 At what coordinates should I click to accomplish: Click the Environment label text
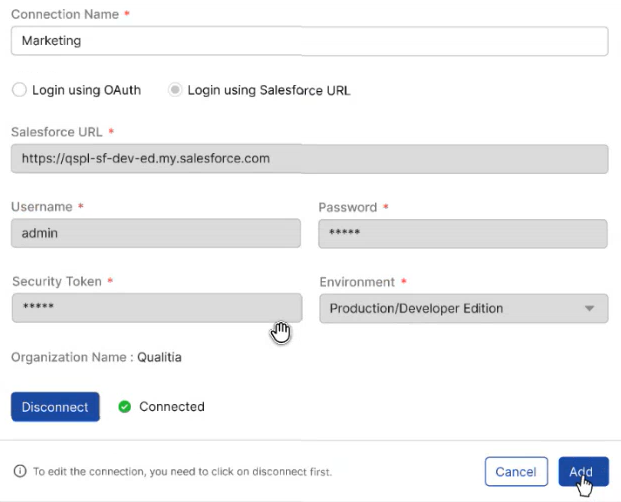click(357, 282)
